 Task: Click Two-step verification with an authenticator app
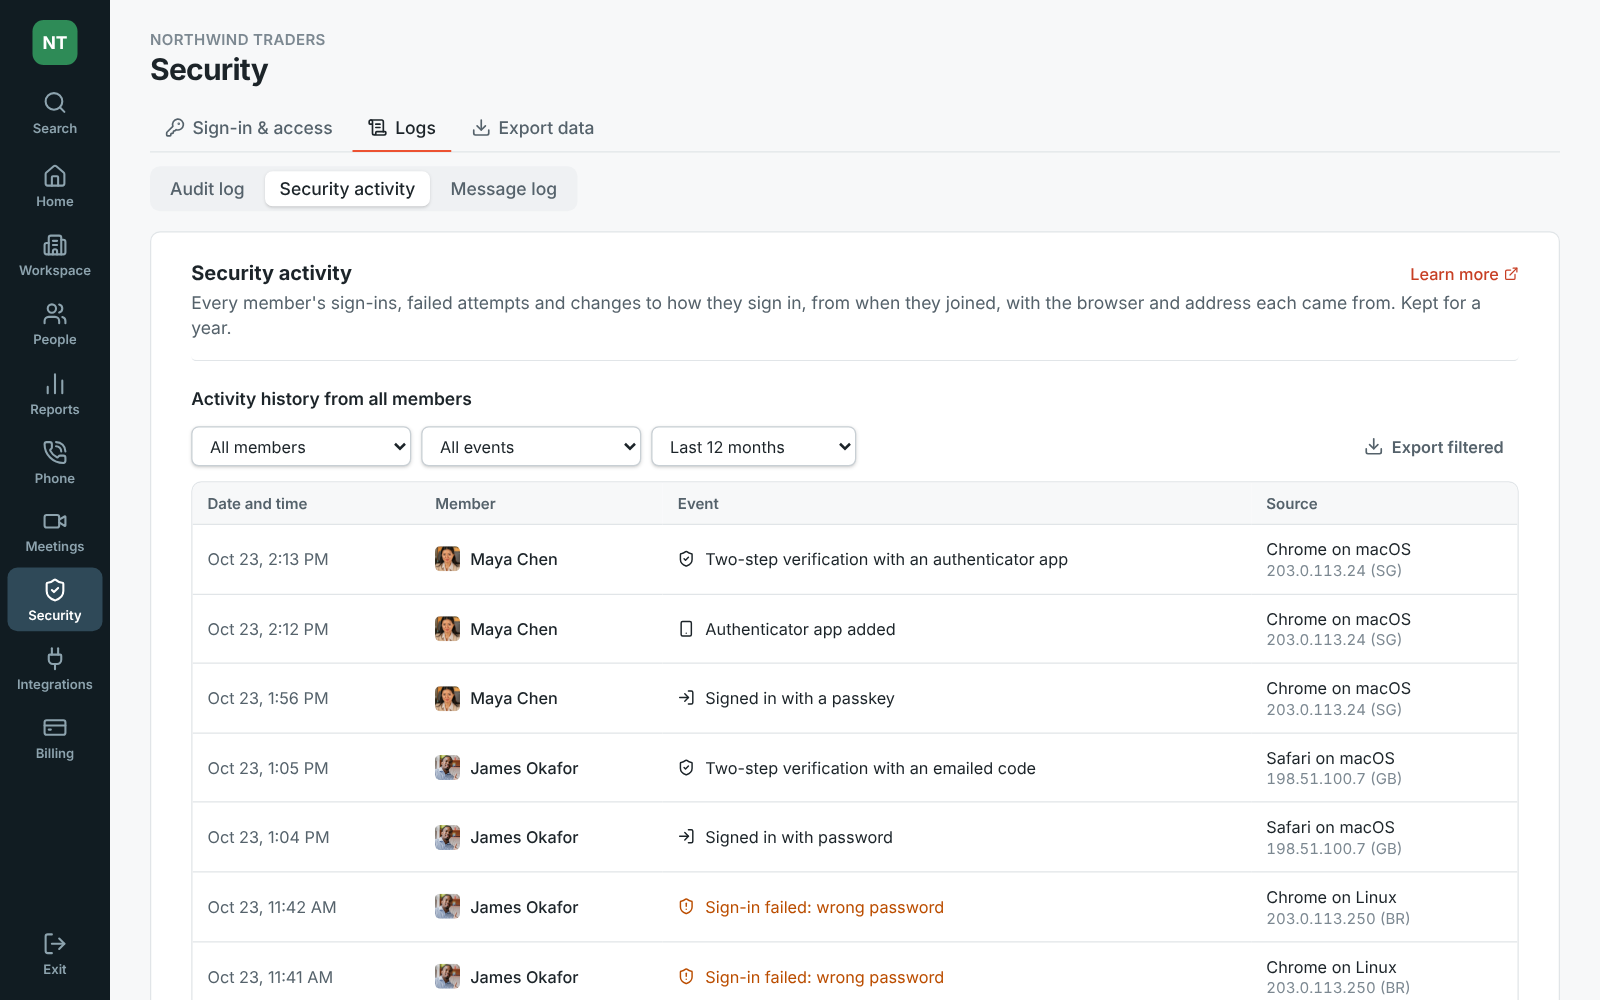tap(886, 559)
